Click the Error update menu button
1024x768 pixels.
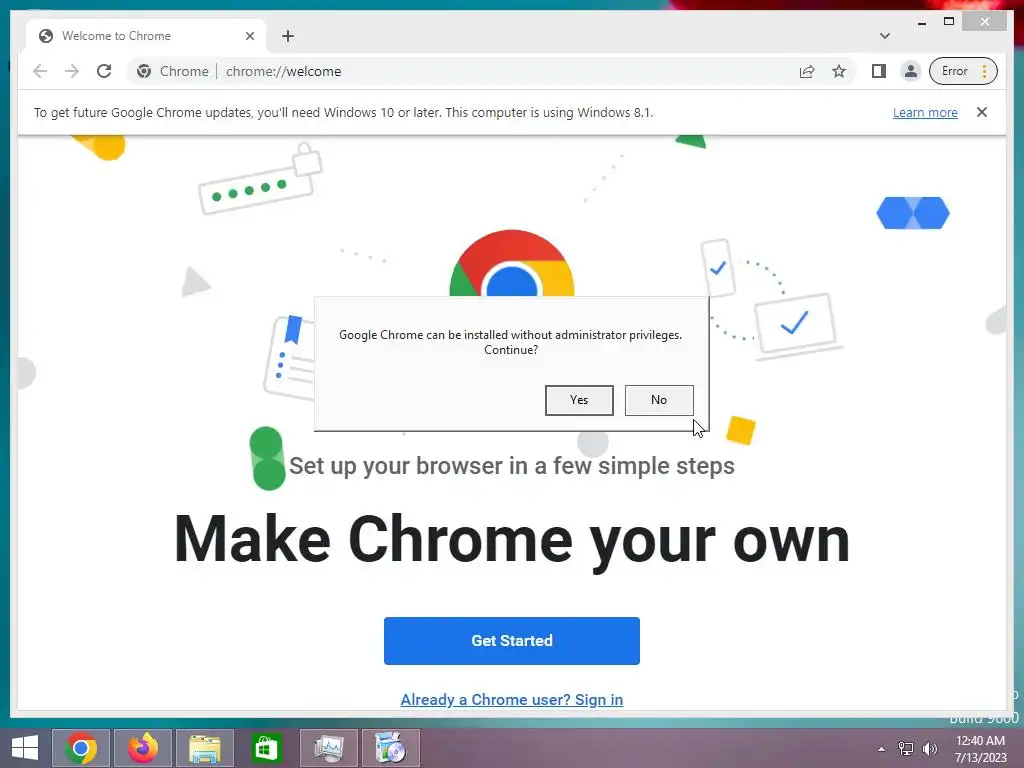[963, 71]
